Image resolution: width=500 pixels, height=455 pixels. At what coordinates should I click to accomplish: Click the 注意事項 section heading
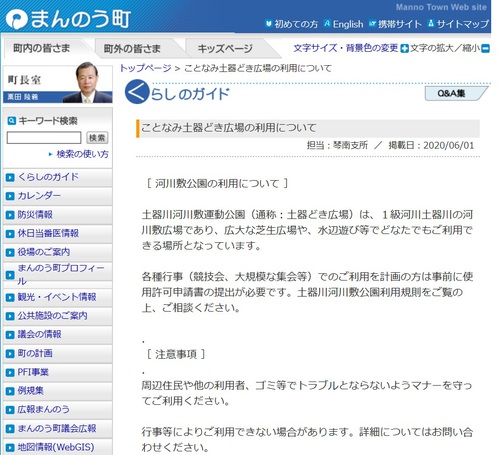coord(176,354)
